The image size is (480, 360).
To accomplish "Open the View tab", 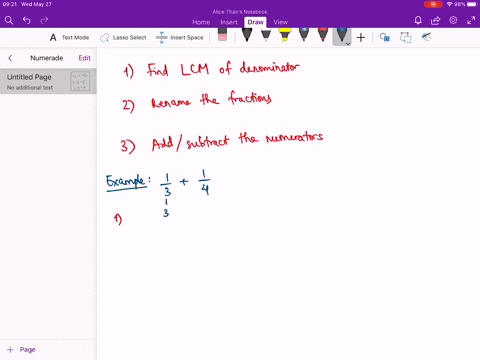I will point(280,22).
